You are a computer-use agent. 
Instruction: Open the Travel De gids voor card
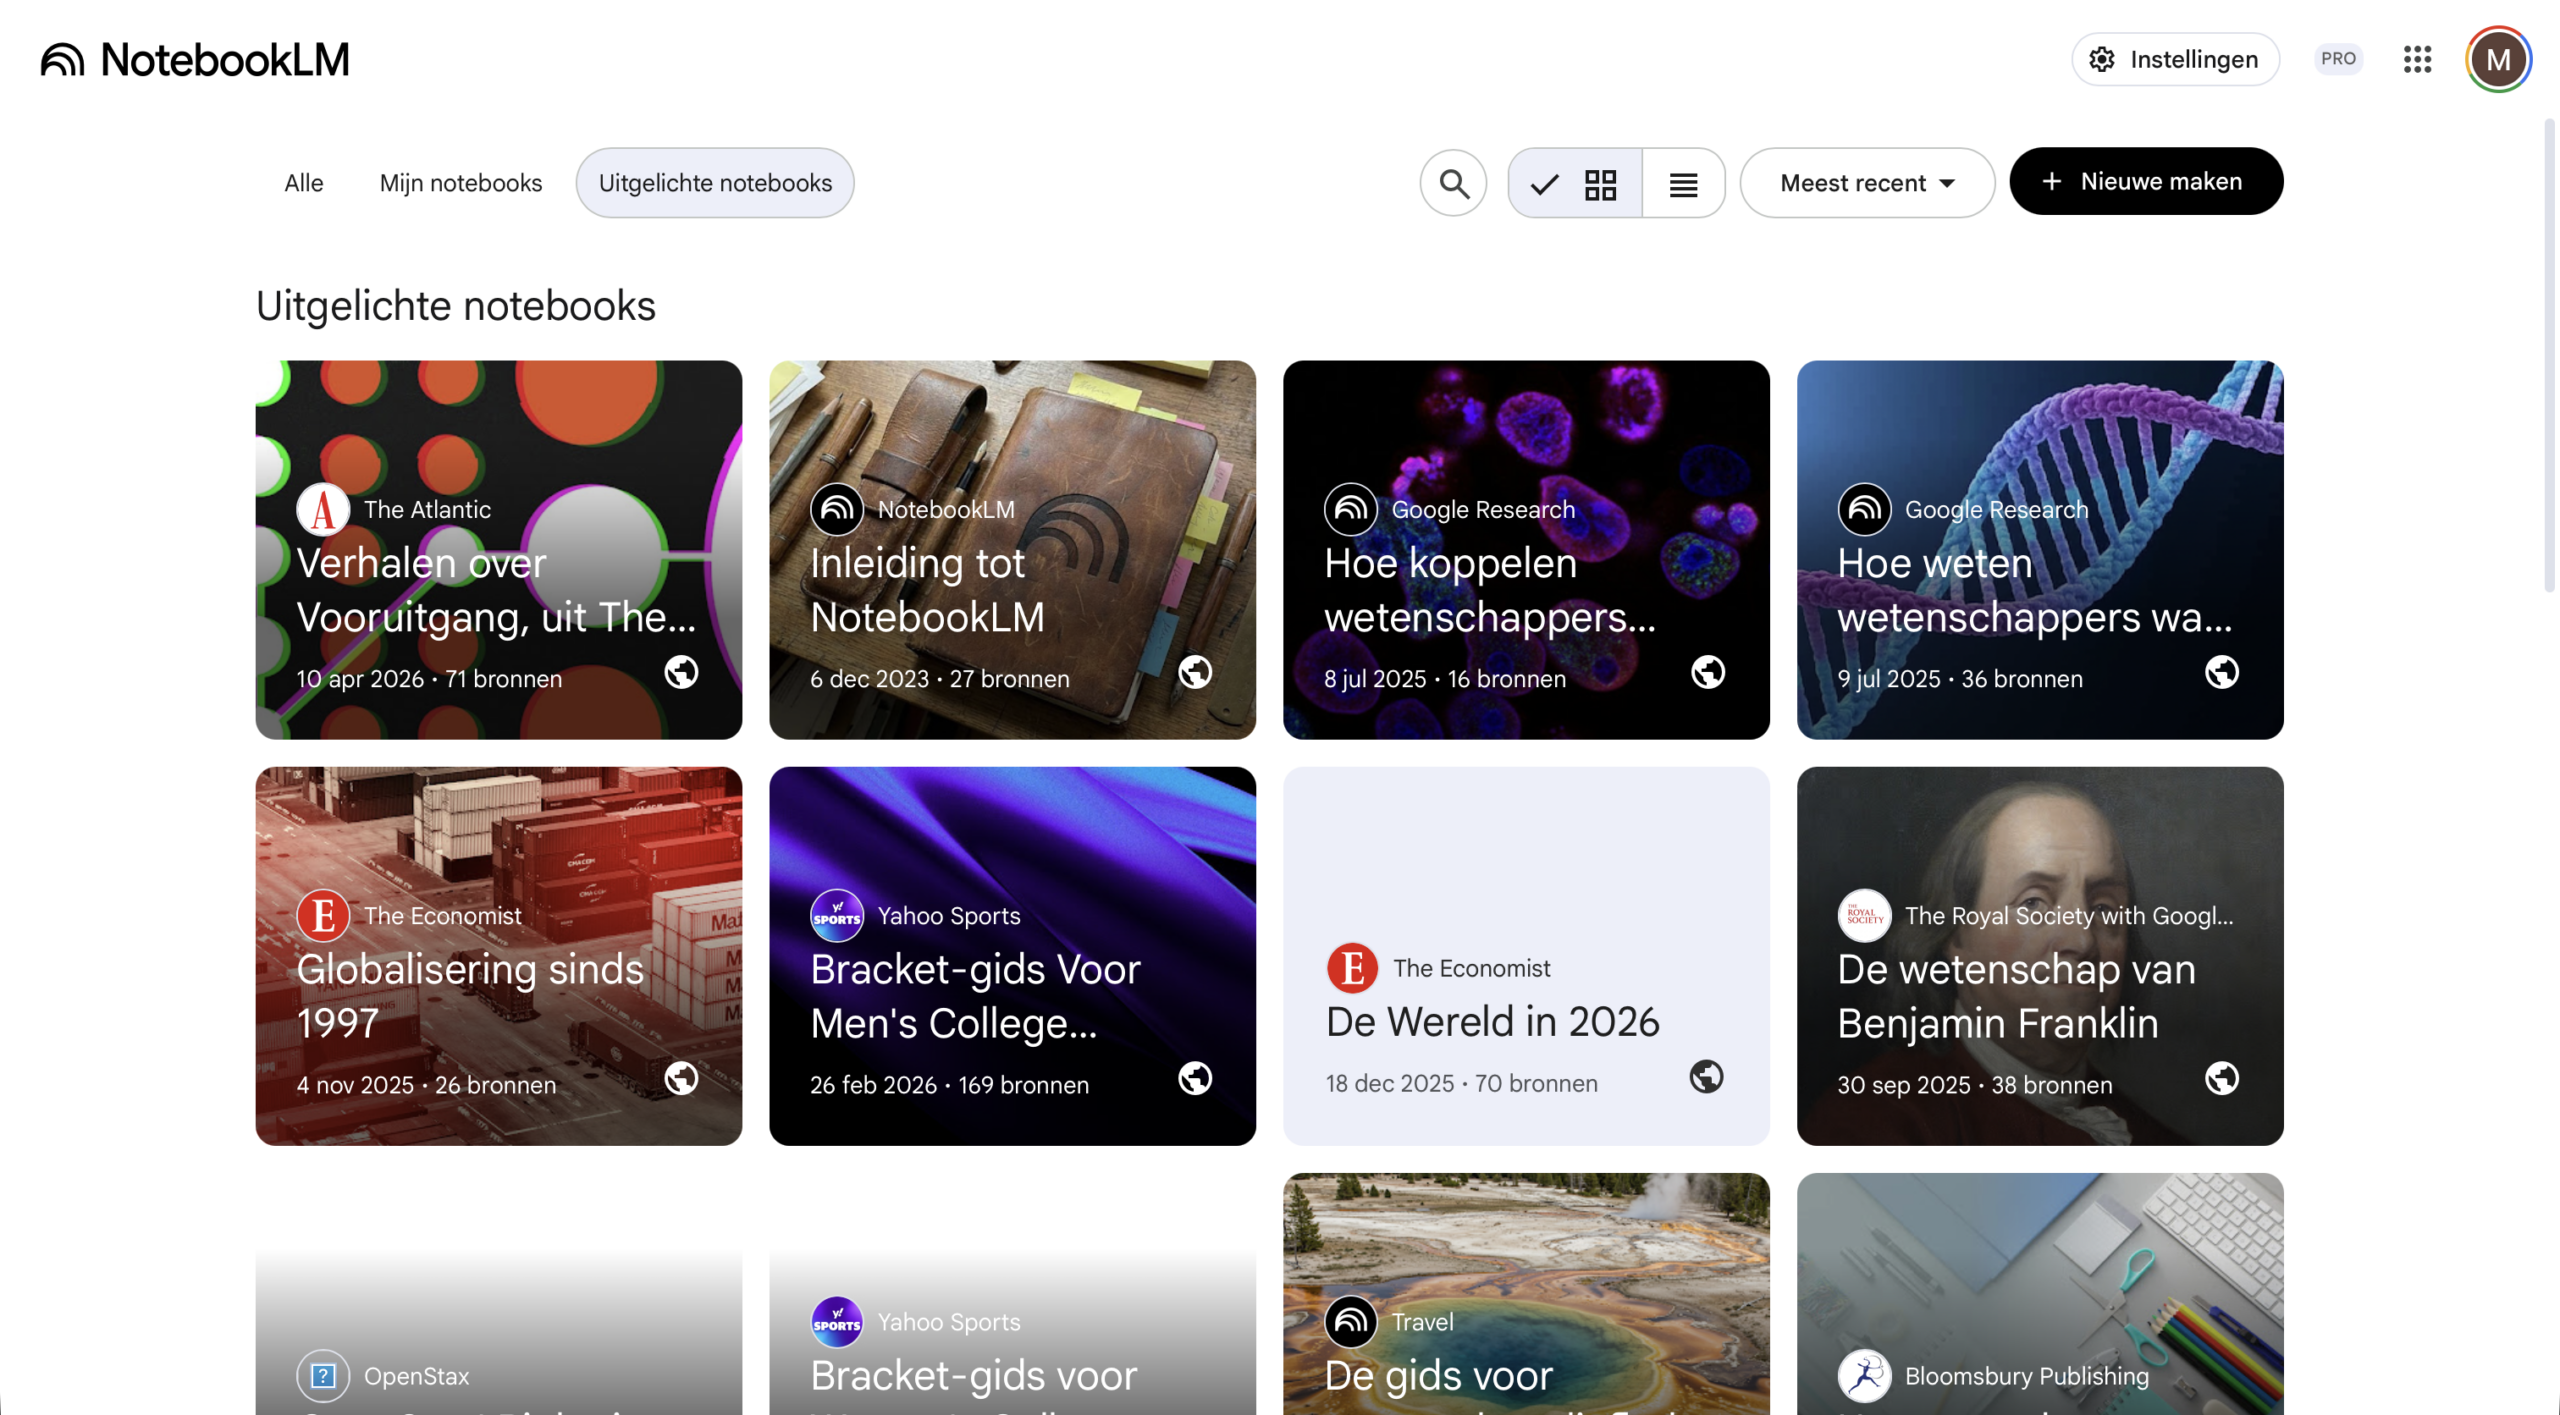coord(1526,1294)
